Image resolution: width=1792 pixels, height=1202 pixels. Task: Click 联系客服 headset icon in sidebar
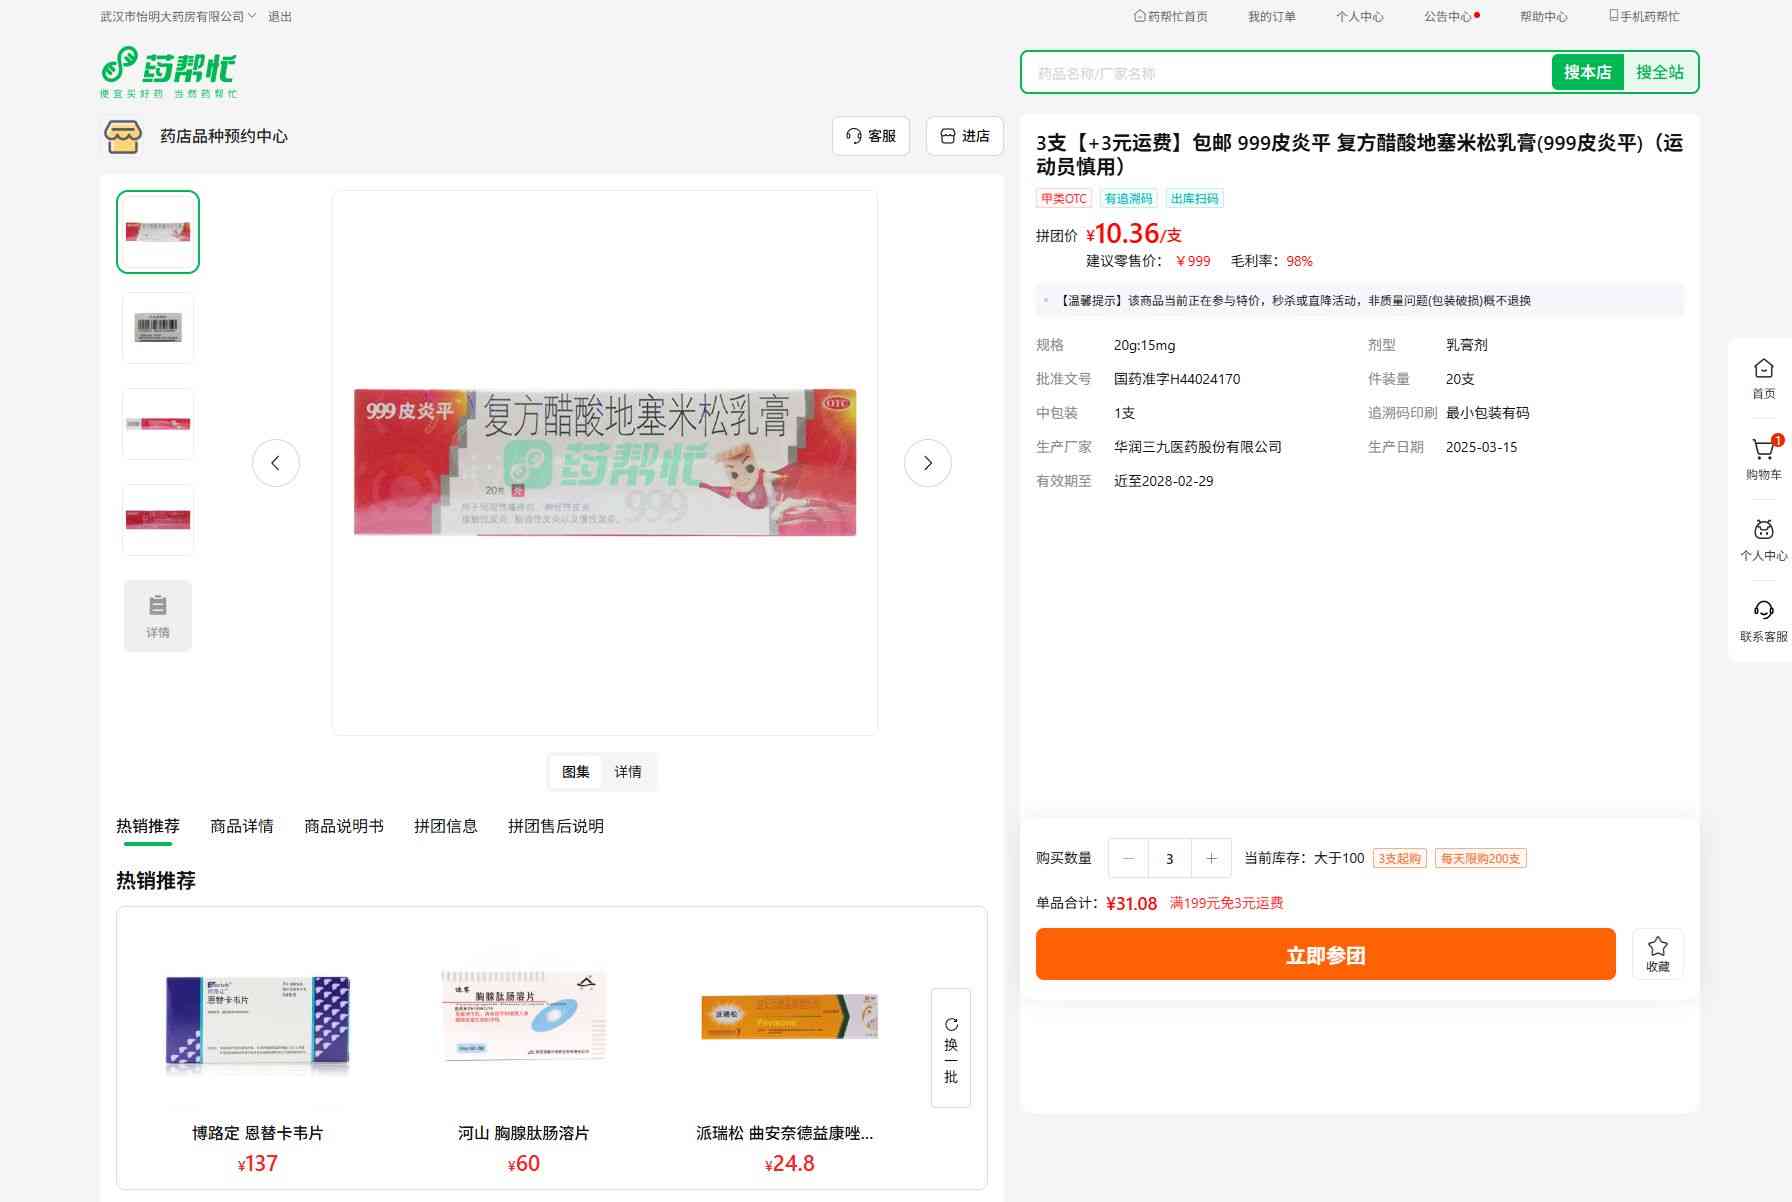point(1763,611)
